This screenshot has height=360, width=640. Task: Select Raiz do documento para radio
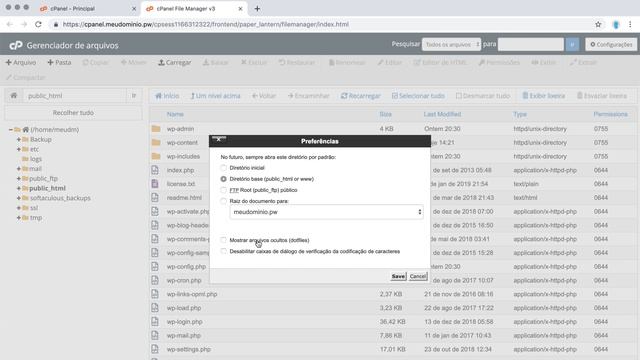click(223, 201)
